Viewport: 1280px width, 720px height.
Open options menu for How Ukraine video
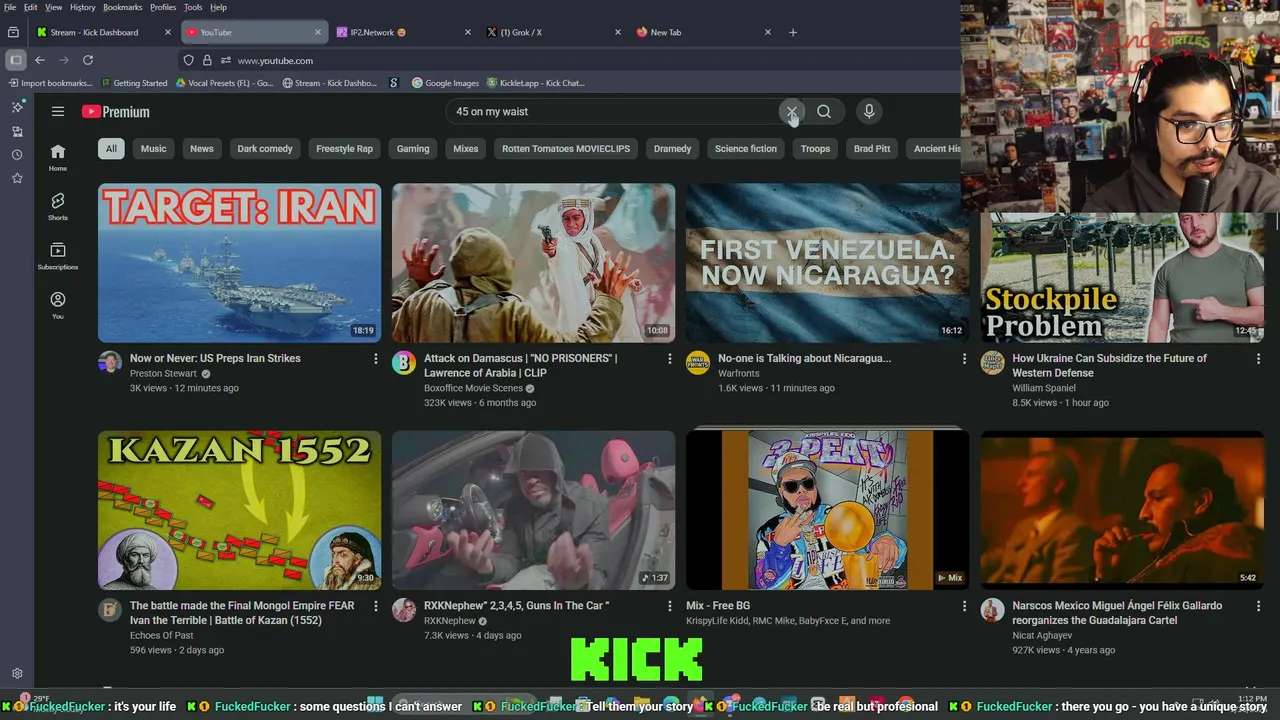click(1258, 358)
